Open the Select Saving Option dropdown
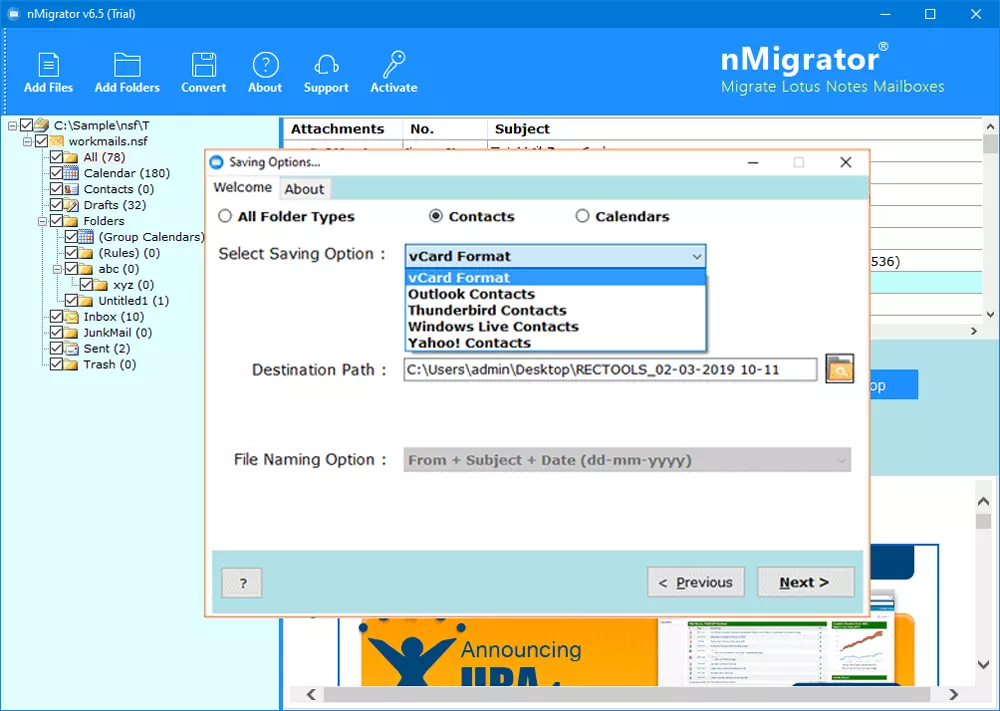Image resolution: width=1000 pixels, height=711 pixels. pos(555,256)
